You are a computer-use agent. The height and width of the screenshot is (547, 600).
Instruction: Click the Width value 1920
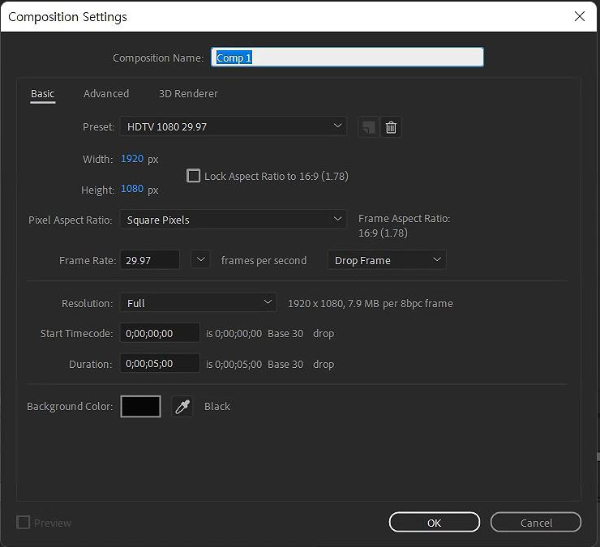click(132, 158)
